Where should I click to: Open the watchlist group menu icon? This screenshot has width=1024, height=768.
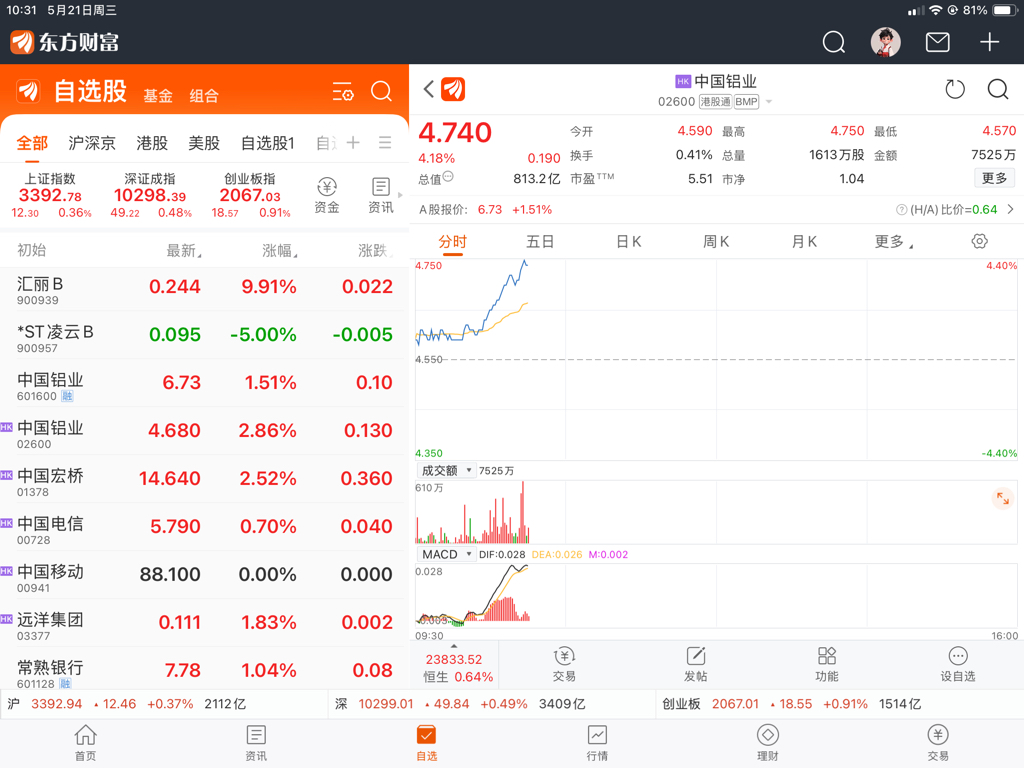[385, 142]
